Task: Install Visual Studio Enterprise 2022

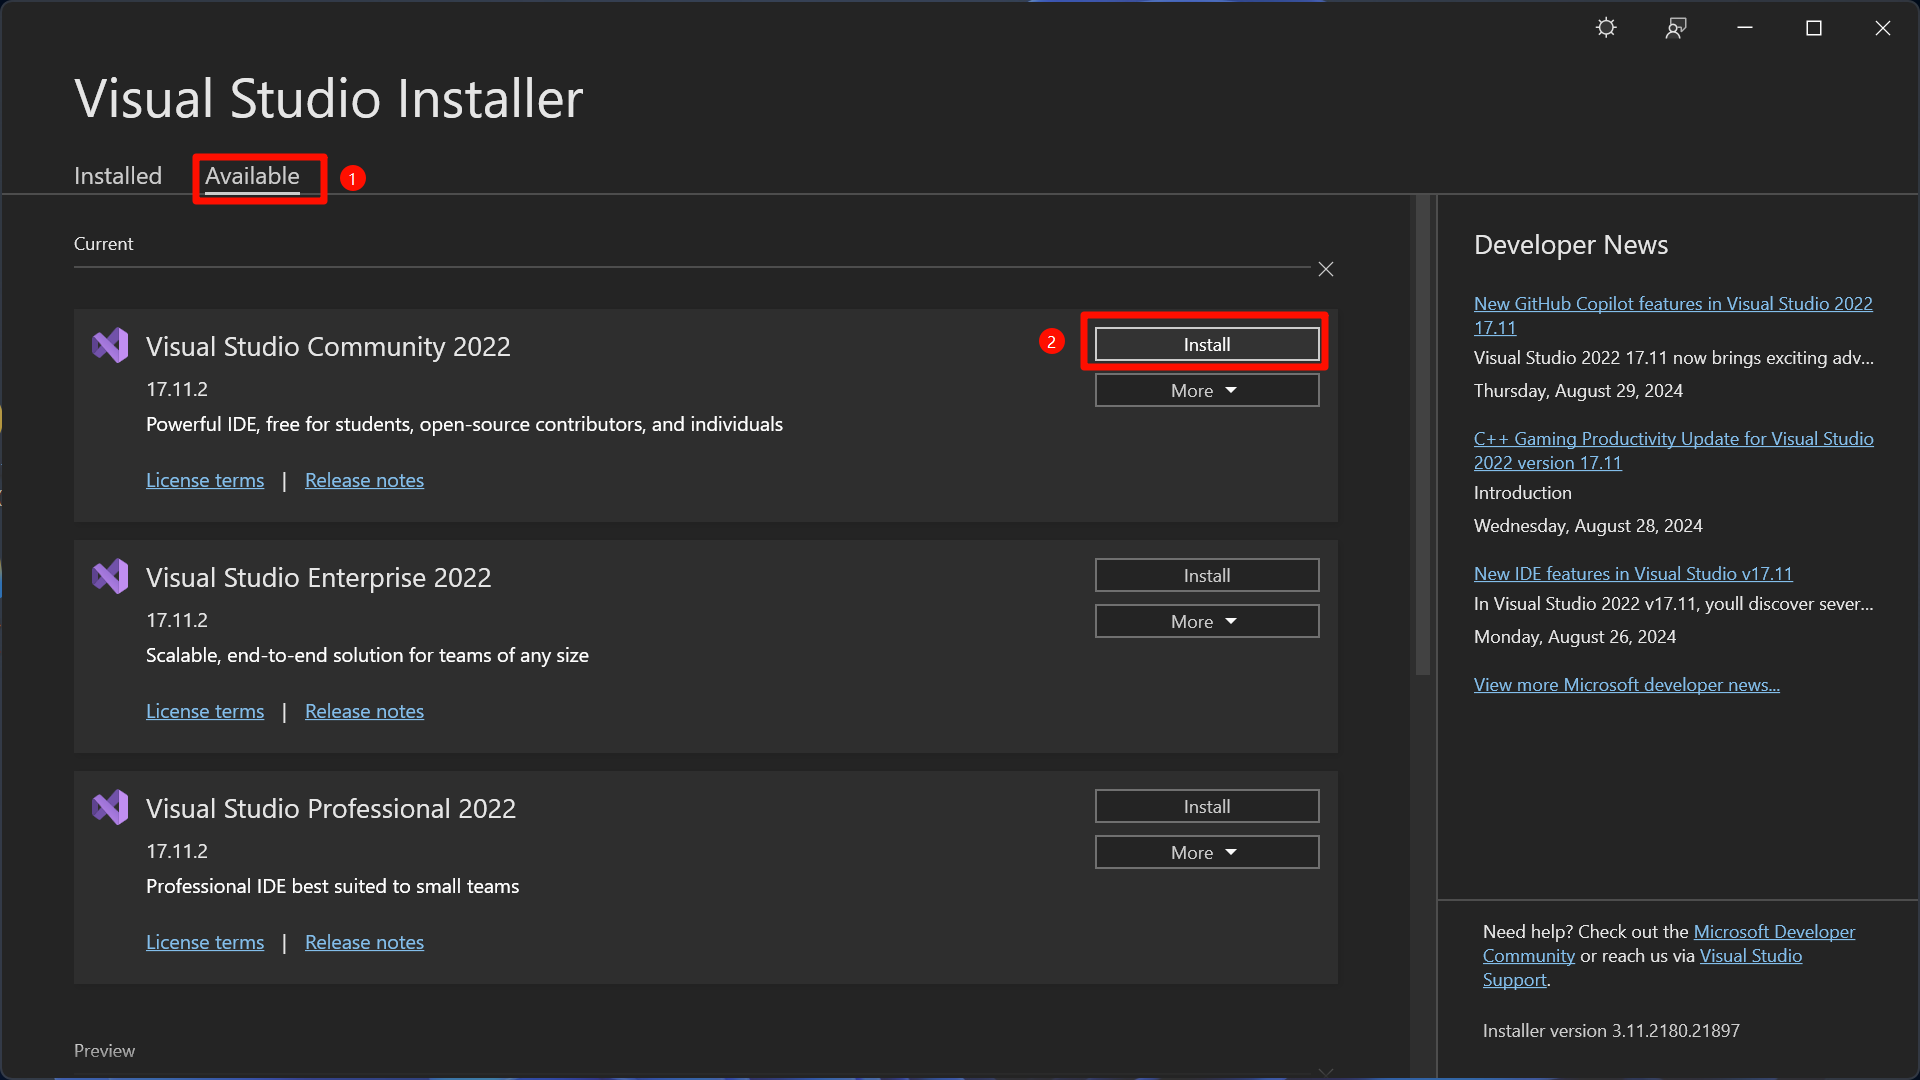Action: tap(1207, 575)
